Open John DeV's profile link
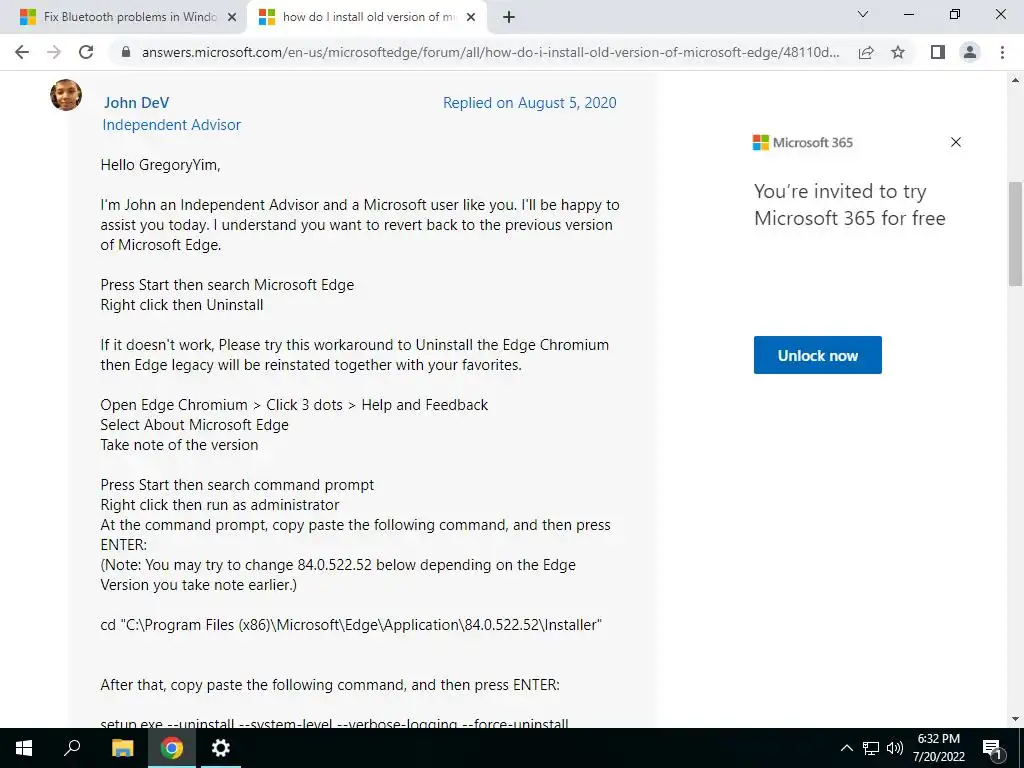 pos(136,103)
